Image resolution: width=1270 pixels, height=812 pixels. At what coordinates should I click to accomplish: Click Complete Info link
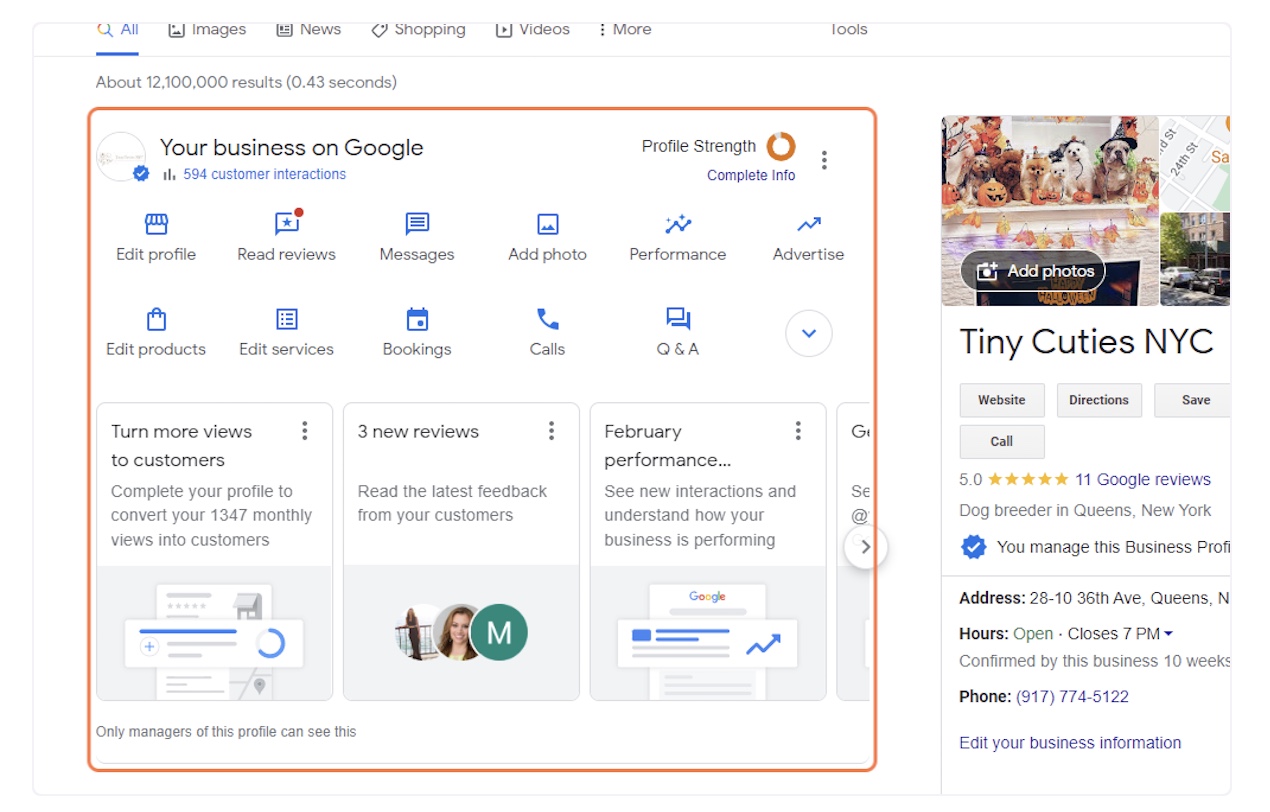click(751, 175)
